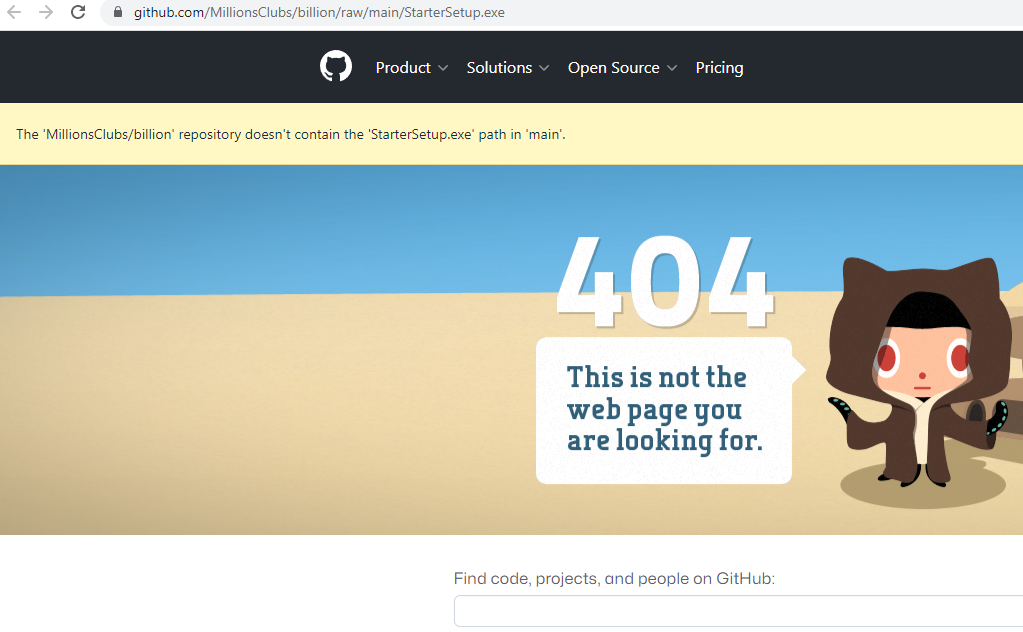The height and width of the screenshot is (632, 1023).
Task: Go back using browser back arrow
Action: click(x=14, y=12)
